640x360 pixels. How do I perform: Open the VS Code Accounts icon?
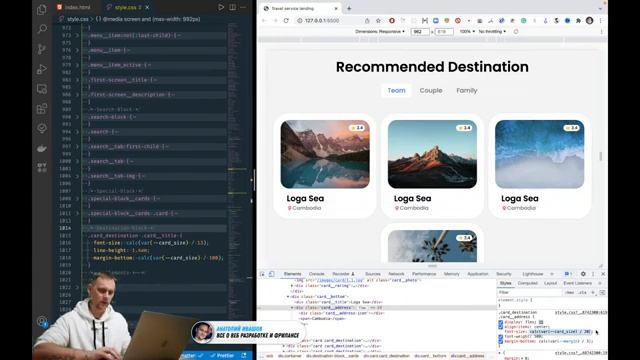tap(42, 322)
